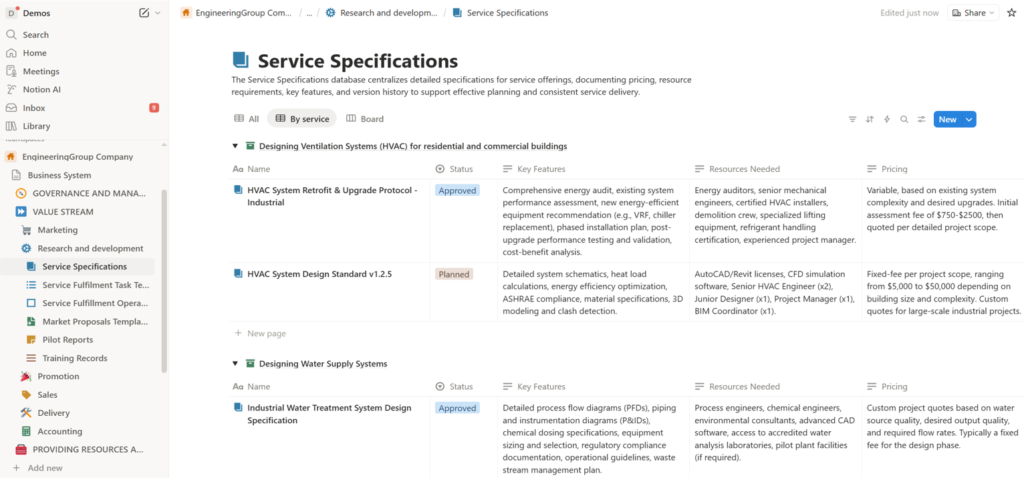Click the blue New button

[946, 119]
